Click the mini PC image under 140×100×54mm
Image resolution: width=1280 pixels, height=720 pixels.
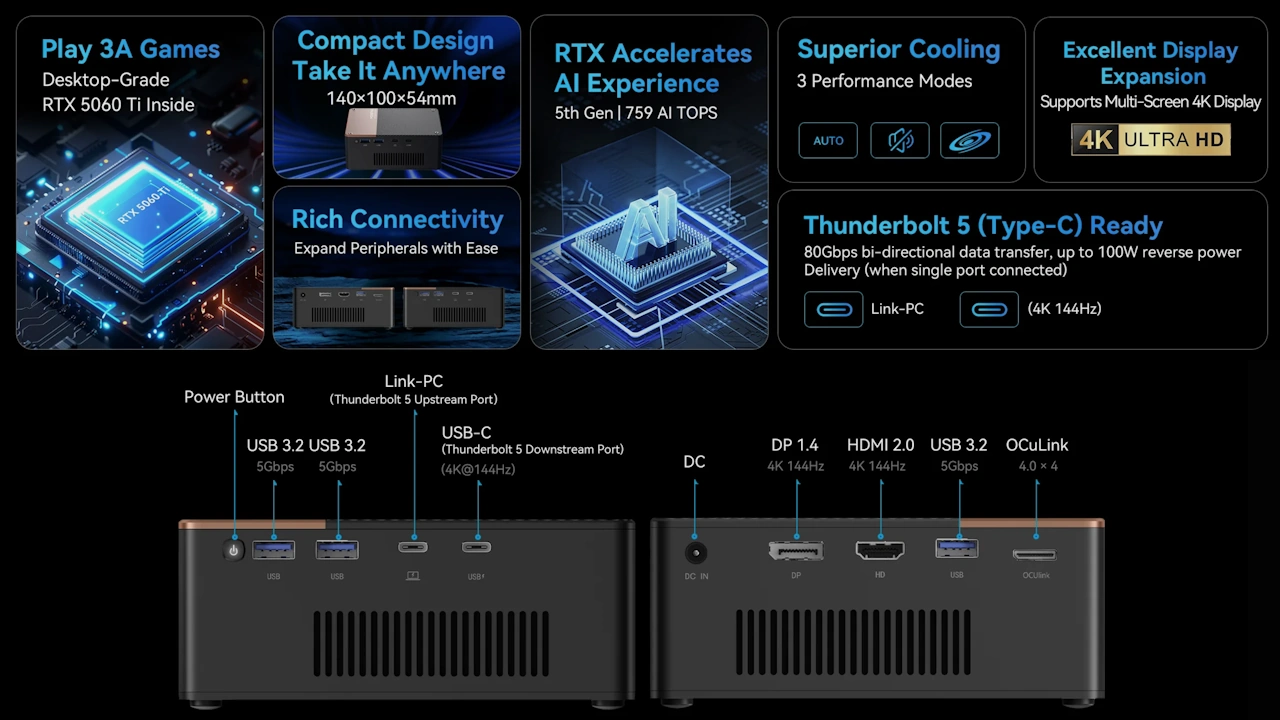click(396, 138)
